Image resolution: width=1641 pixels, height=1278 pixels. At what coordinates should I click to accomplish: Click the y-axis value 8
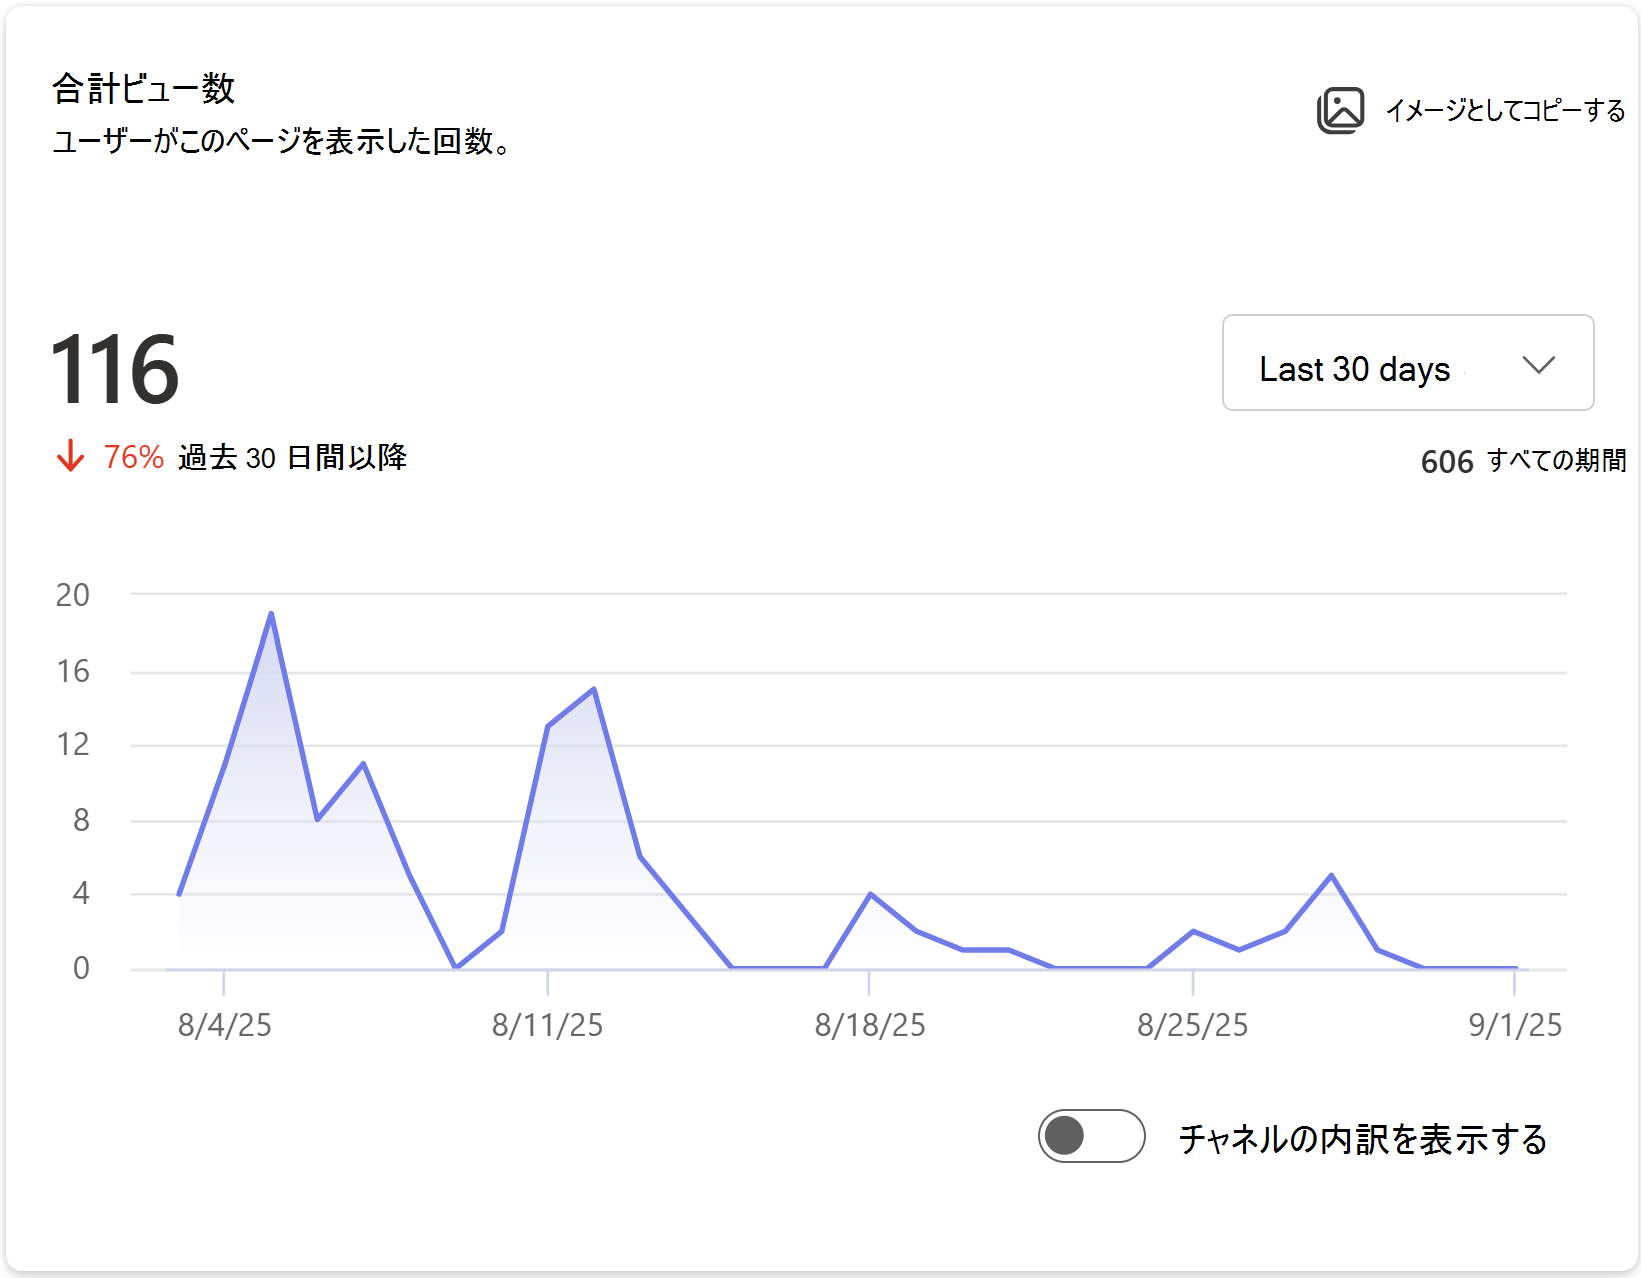81,820
